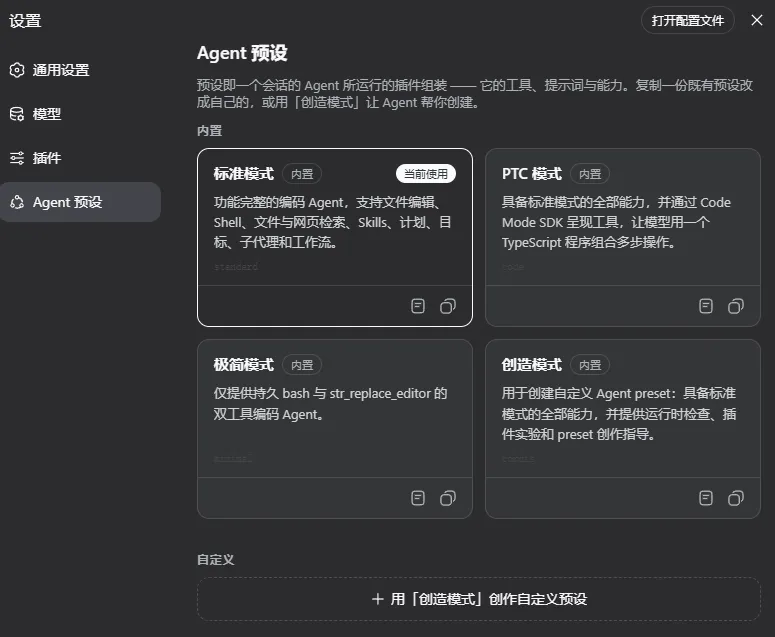This screenshot has width=775, height=637.
Task: Click 内置 tag on 极简模式 card
Action: (x=302, y=365)
